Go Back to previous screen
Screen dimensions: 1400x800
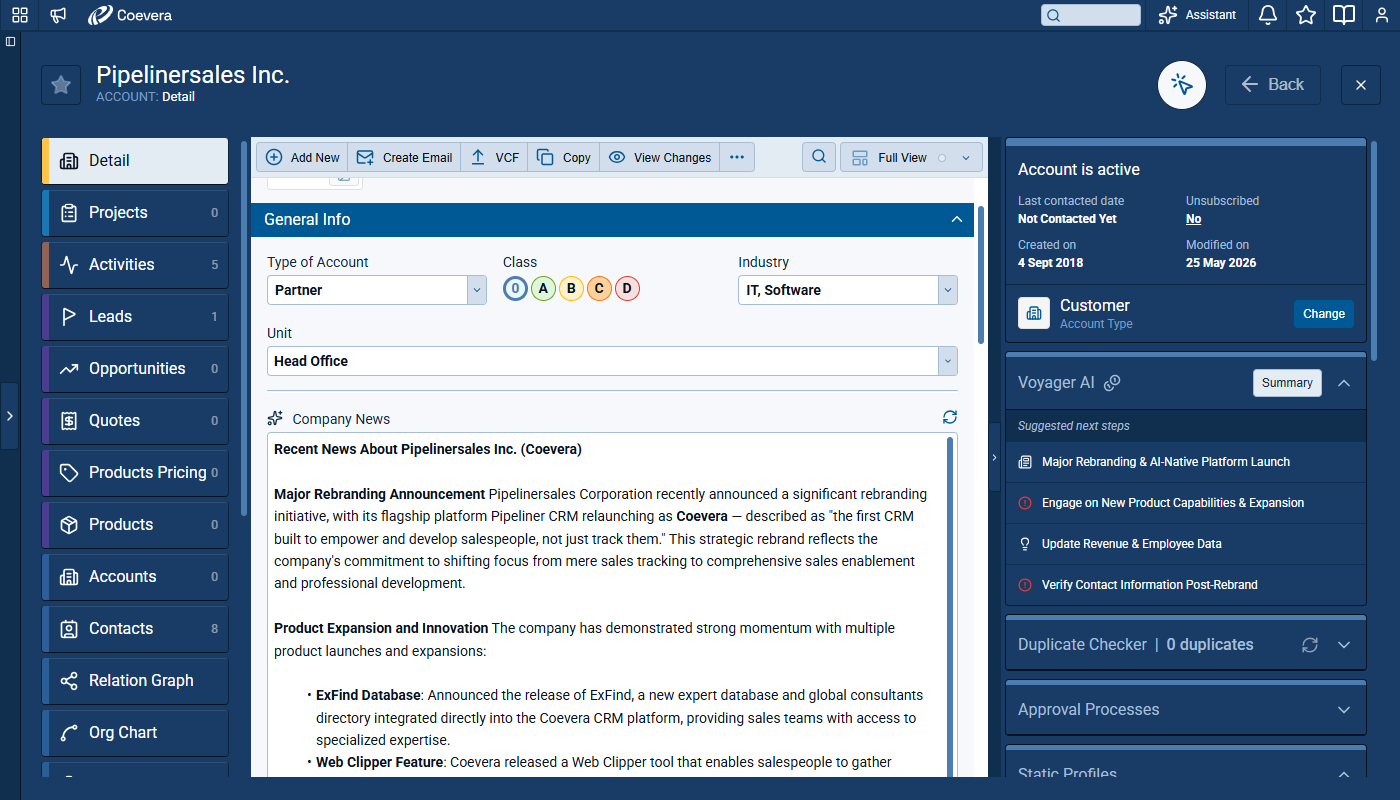tap(1273, 85)
